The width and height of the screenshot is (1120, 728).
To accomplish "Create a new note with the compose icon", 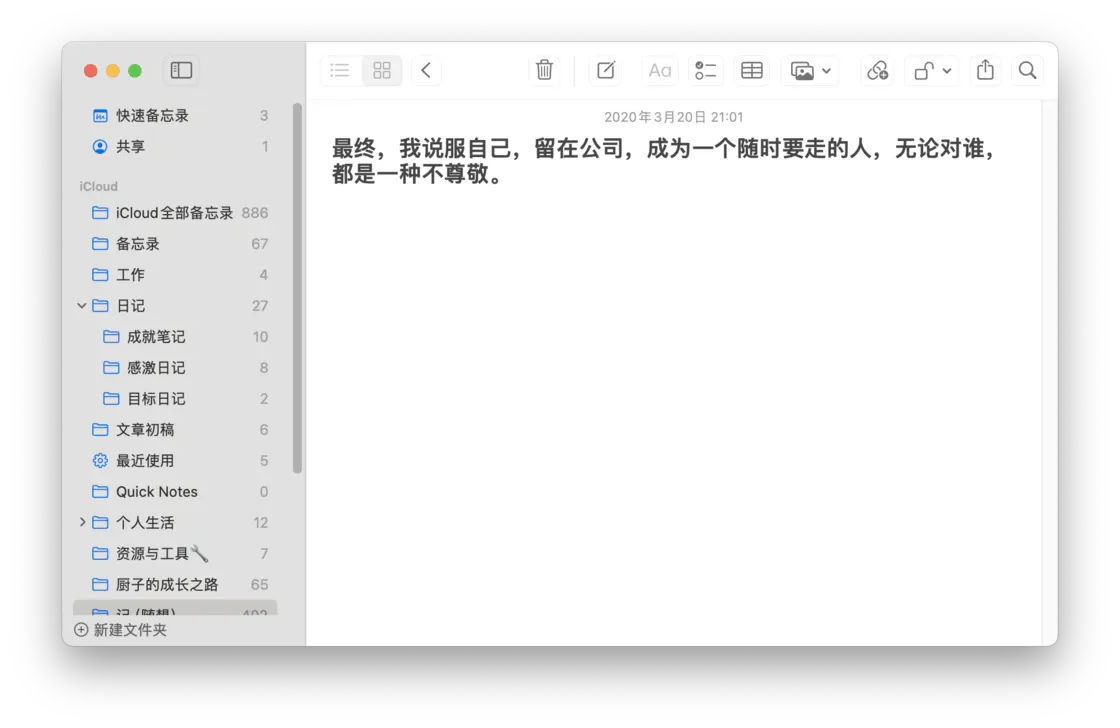I will [605, 70].
